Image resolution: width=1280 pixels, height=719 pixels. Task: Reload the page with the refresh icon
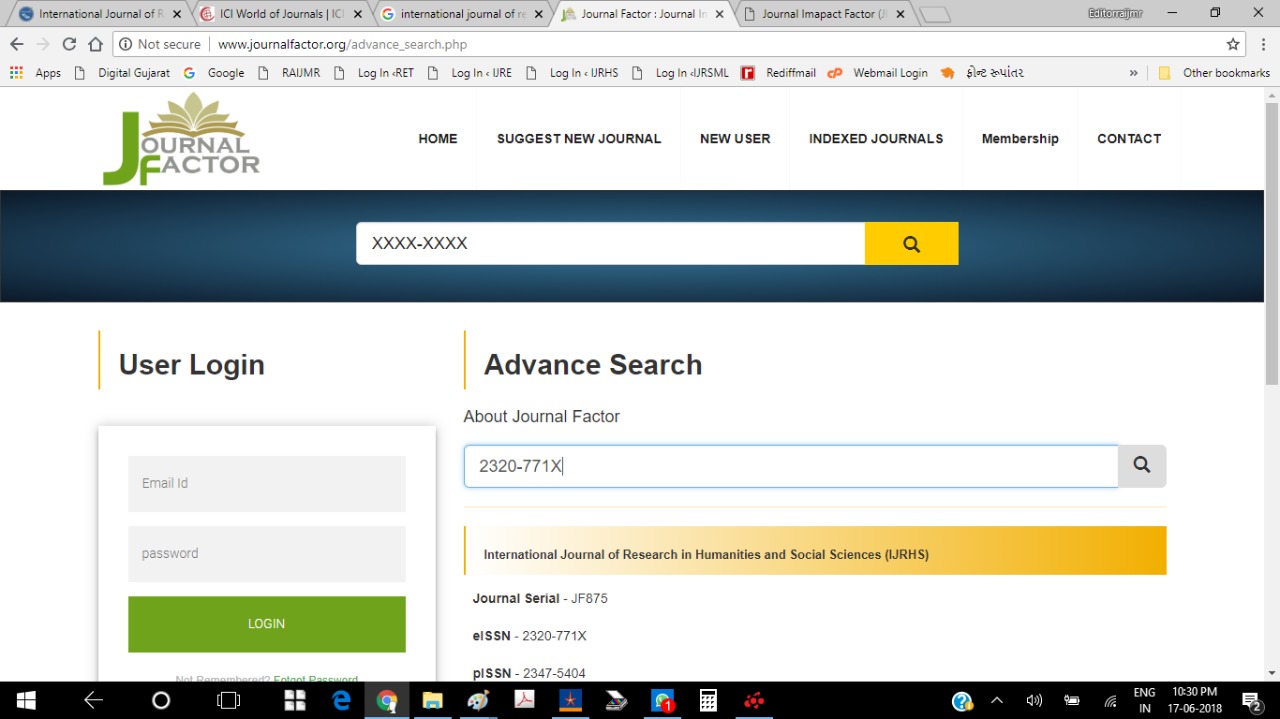tap(69, 44)
